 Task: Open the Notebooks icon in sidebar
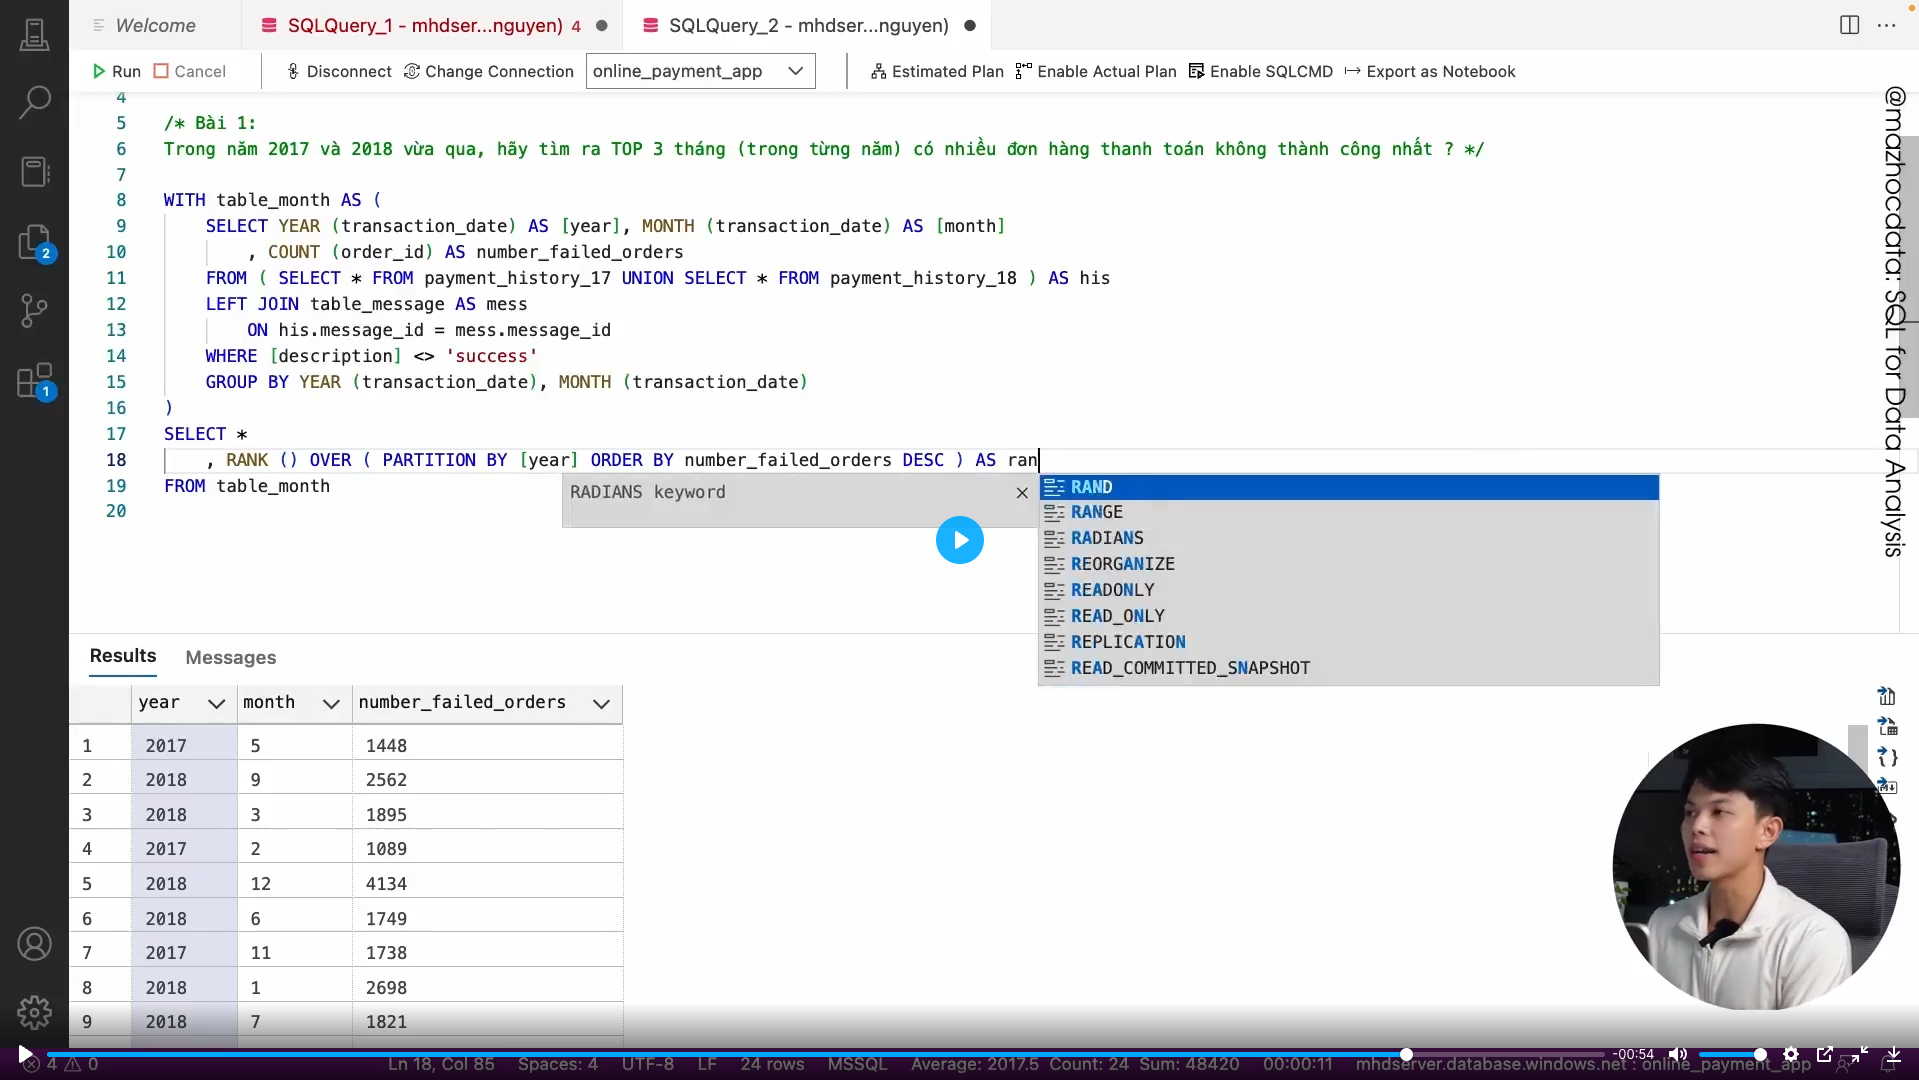[x=34, y=171]
